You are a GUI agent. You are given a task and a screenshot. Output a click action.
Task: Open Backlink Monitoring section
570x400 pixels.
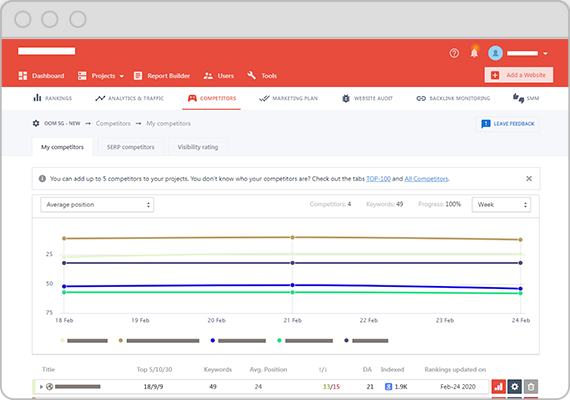click(x=453, y=98)
